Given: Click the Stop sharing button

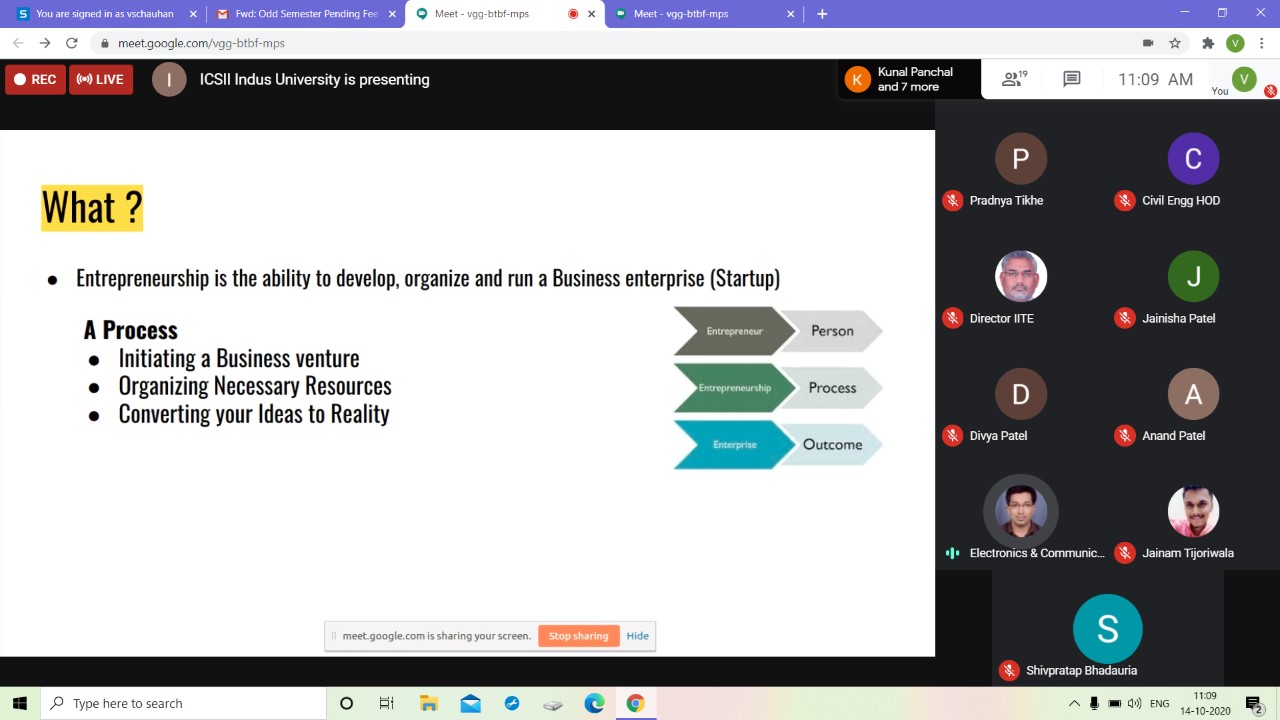Looking at the screenshot, I should [578, 636].
